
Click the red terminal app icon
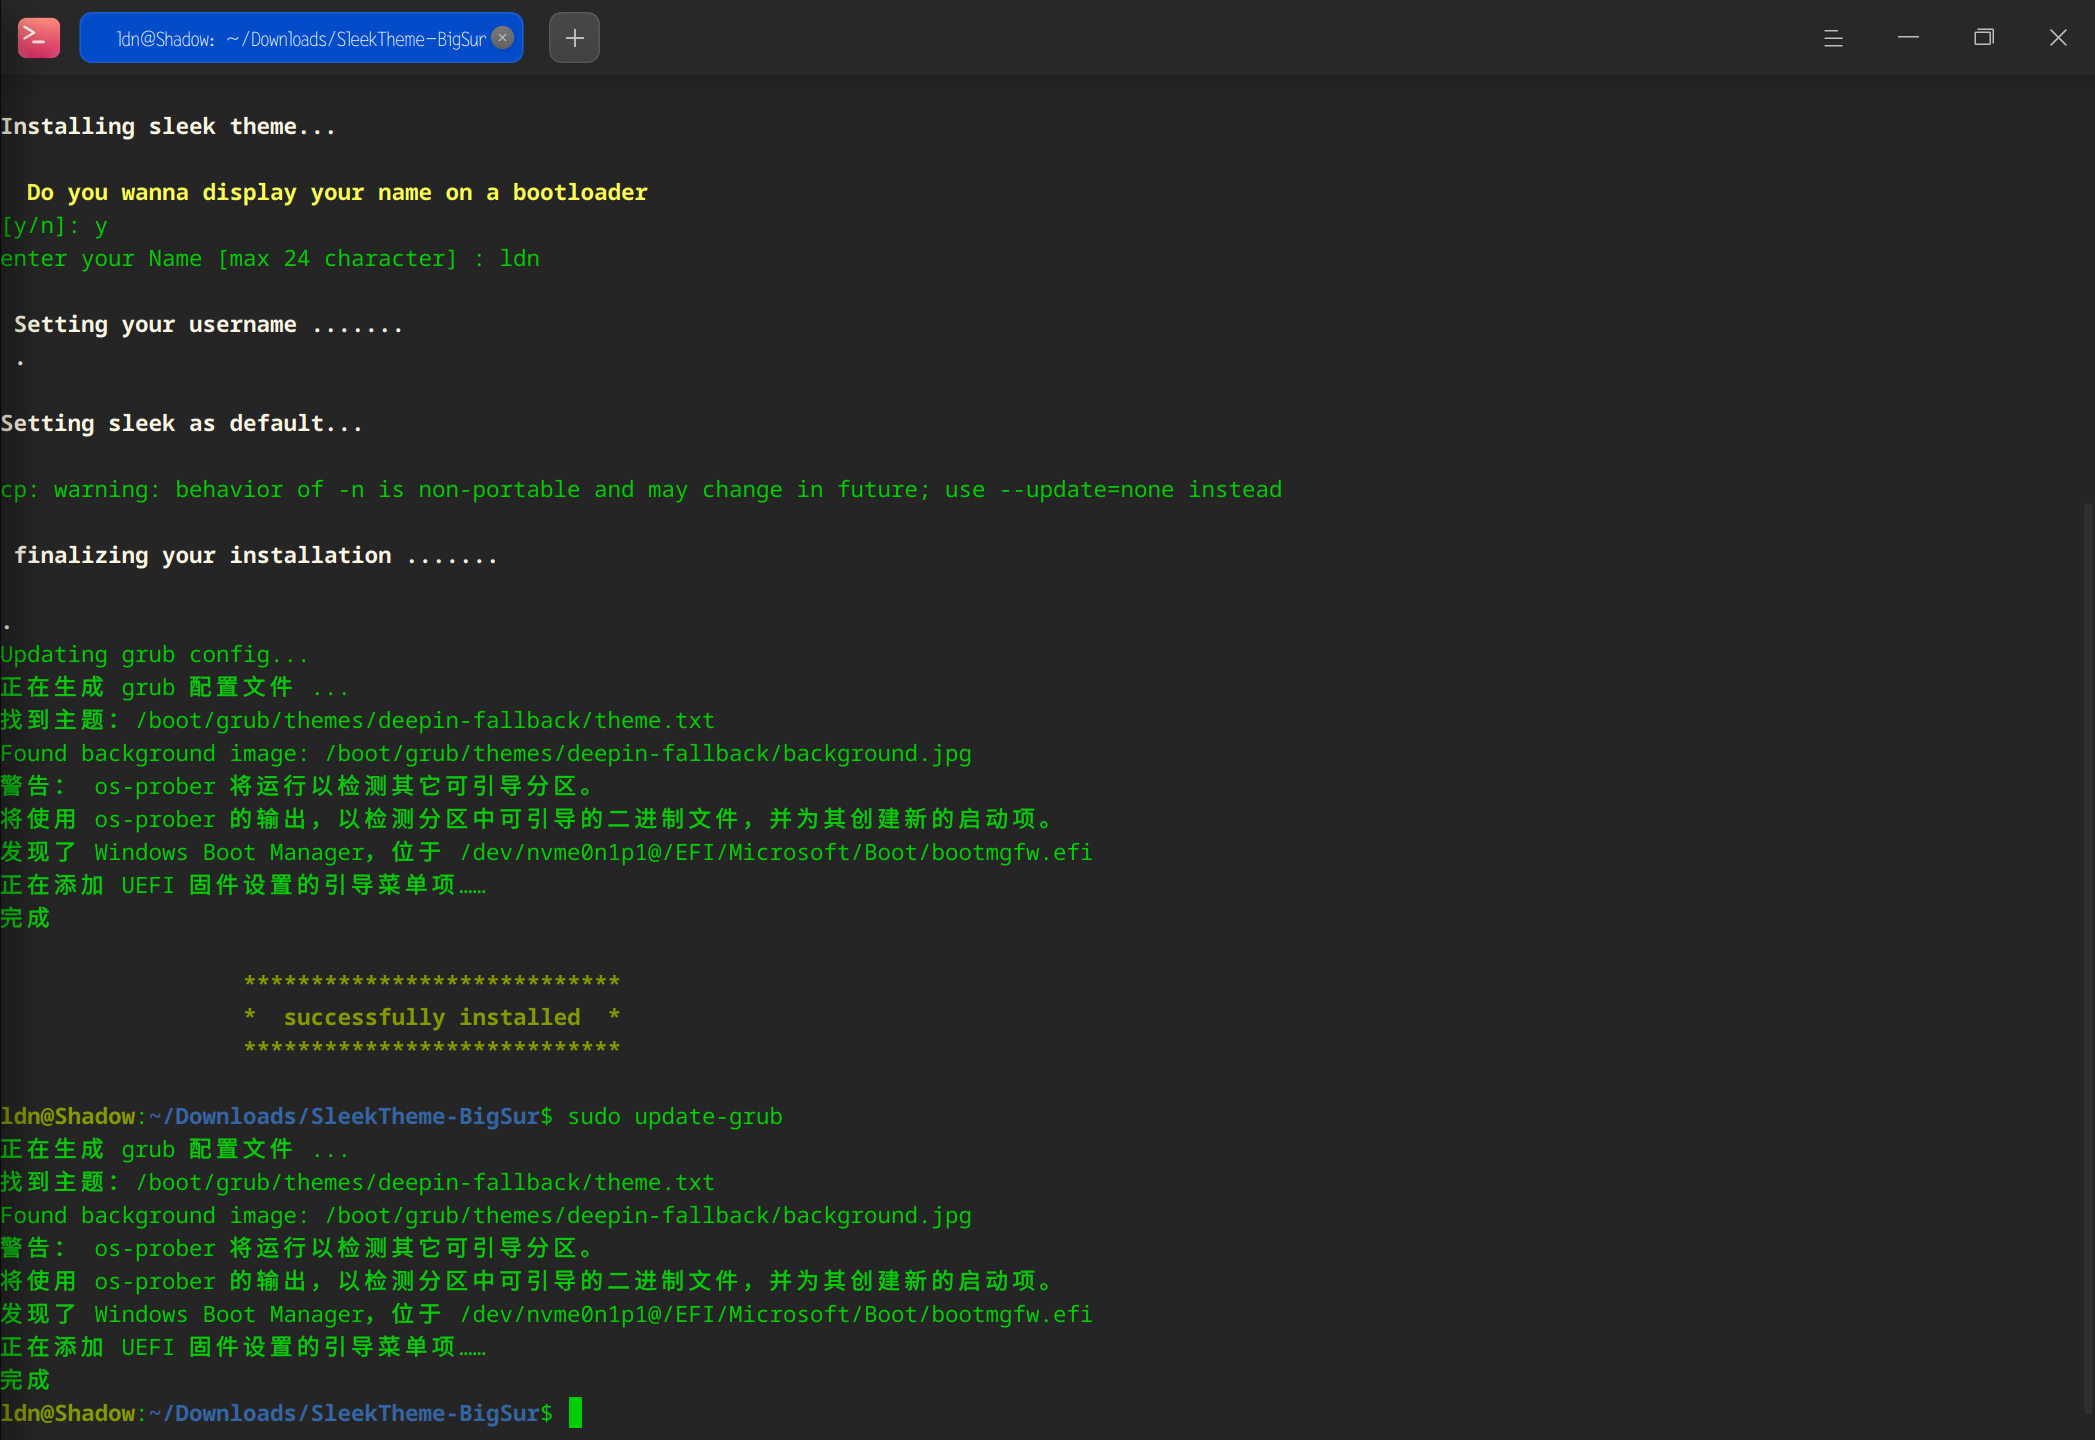[39, 38]
